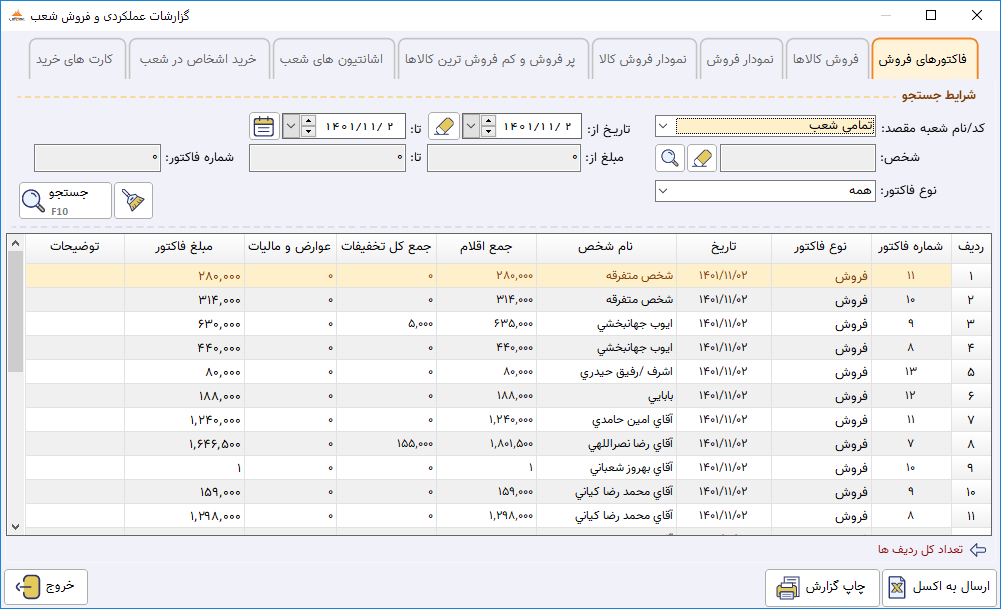Switch to خرید اشخاص در شعب tab
This screenshot has width=1001, height=609.
[199, 59]
